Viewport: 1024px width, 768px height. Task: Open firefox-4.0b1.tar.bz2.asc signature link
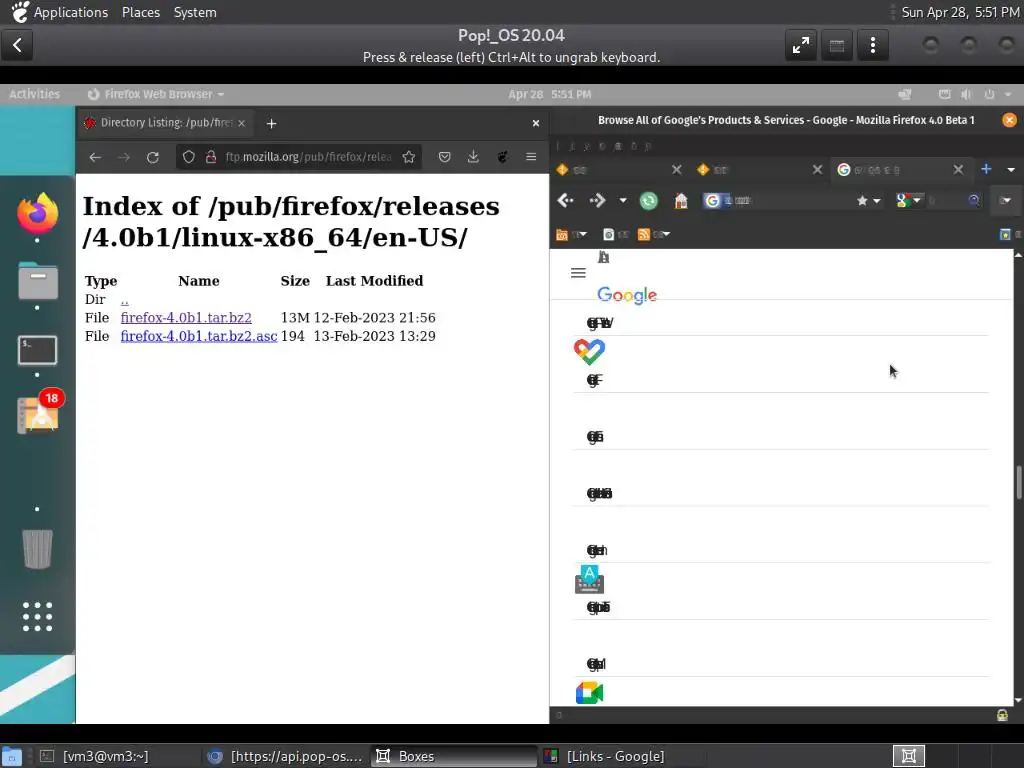(199, 336)
